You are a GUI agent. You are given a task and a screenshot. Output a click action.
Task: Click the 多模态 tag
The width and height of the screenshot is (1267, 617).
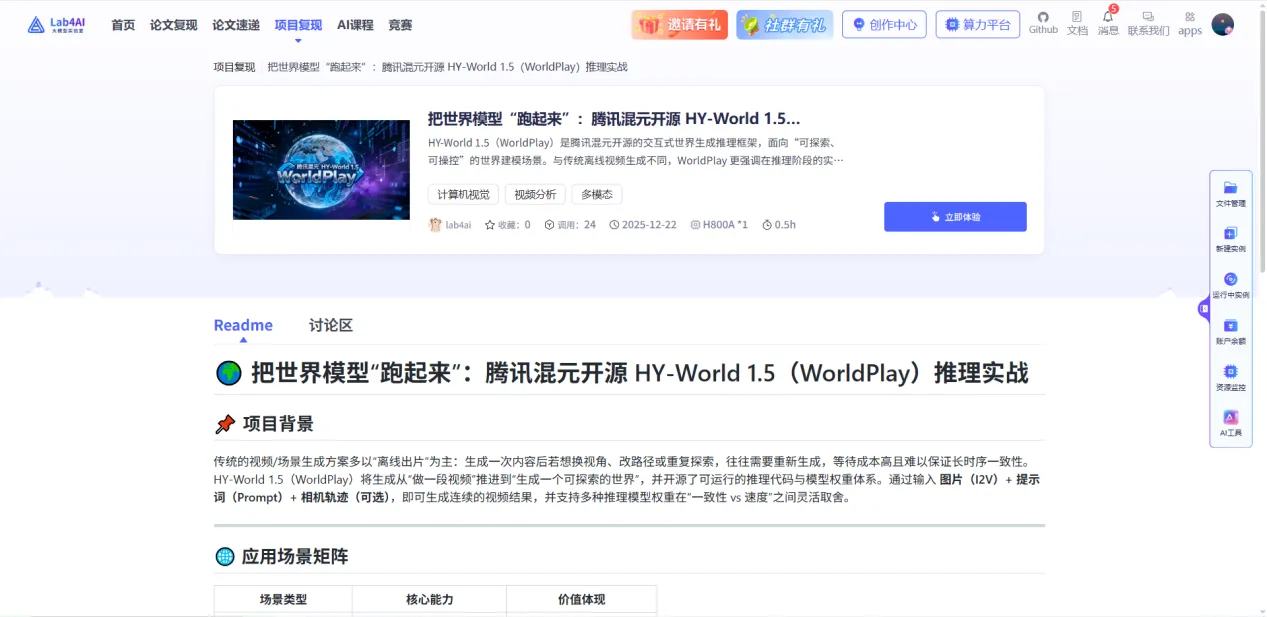coord(597,194)
